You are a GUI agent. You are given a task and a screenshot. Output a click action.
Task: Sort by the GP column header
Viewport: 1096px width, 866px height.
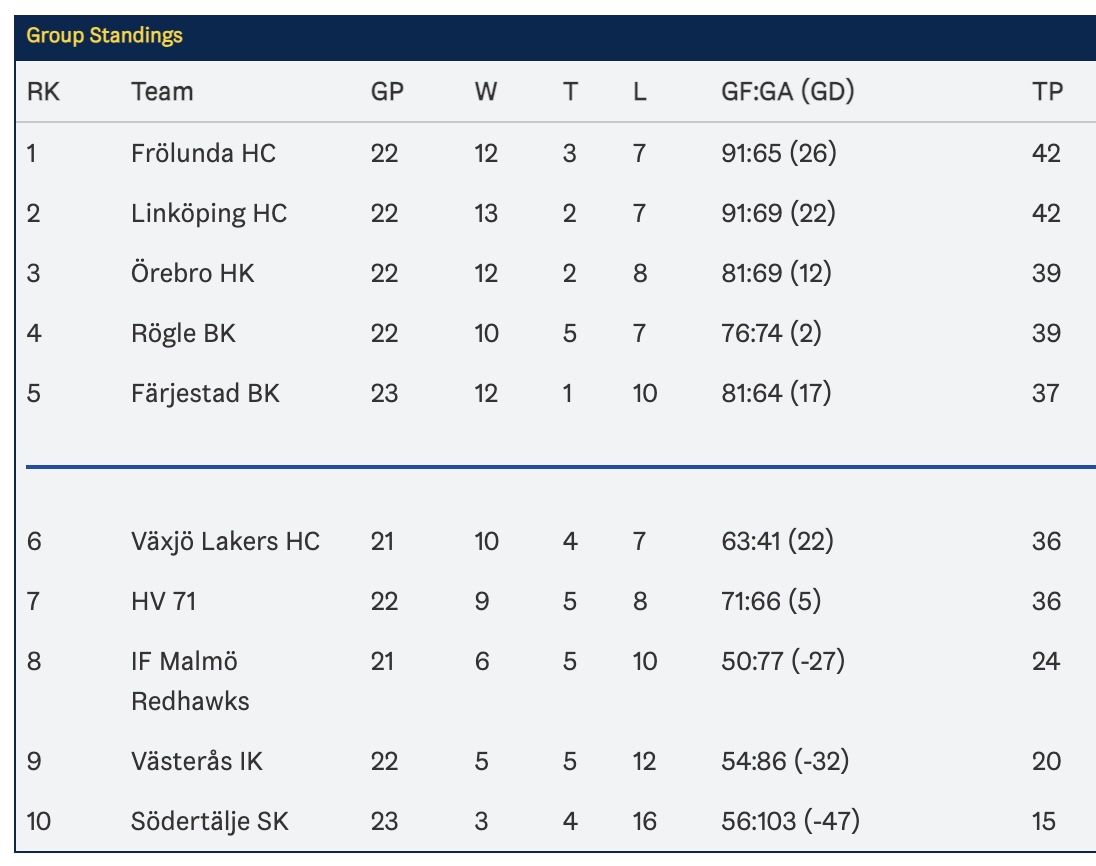(387, 92)
